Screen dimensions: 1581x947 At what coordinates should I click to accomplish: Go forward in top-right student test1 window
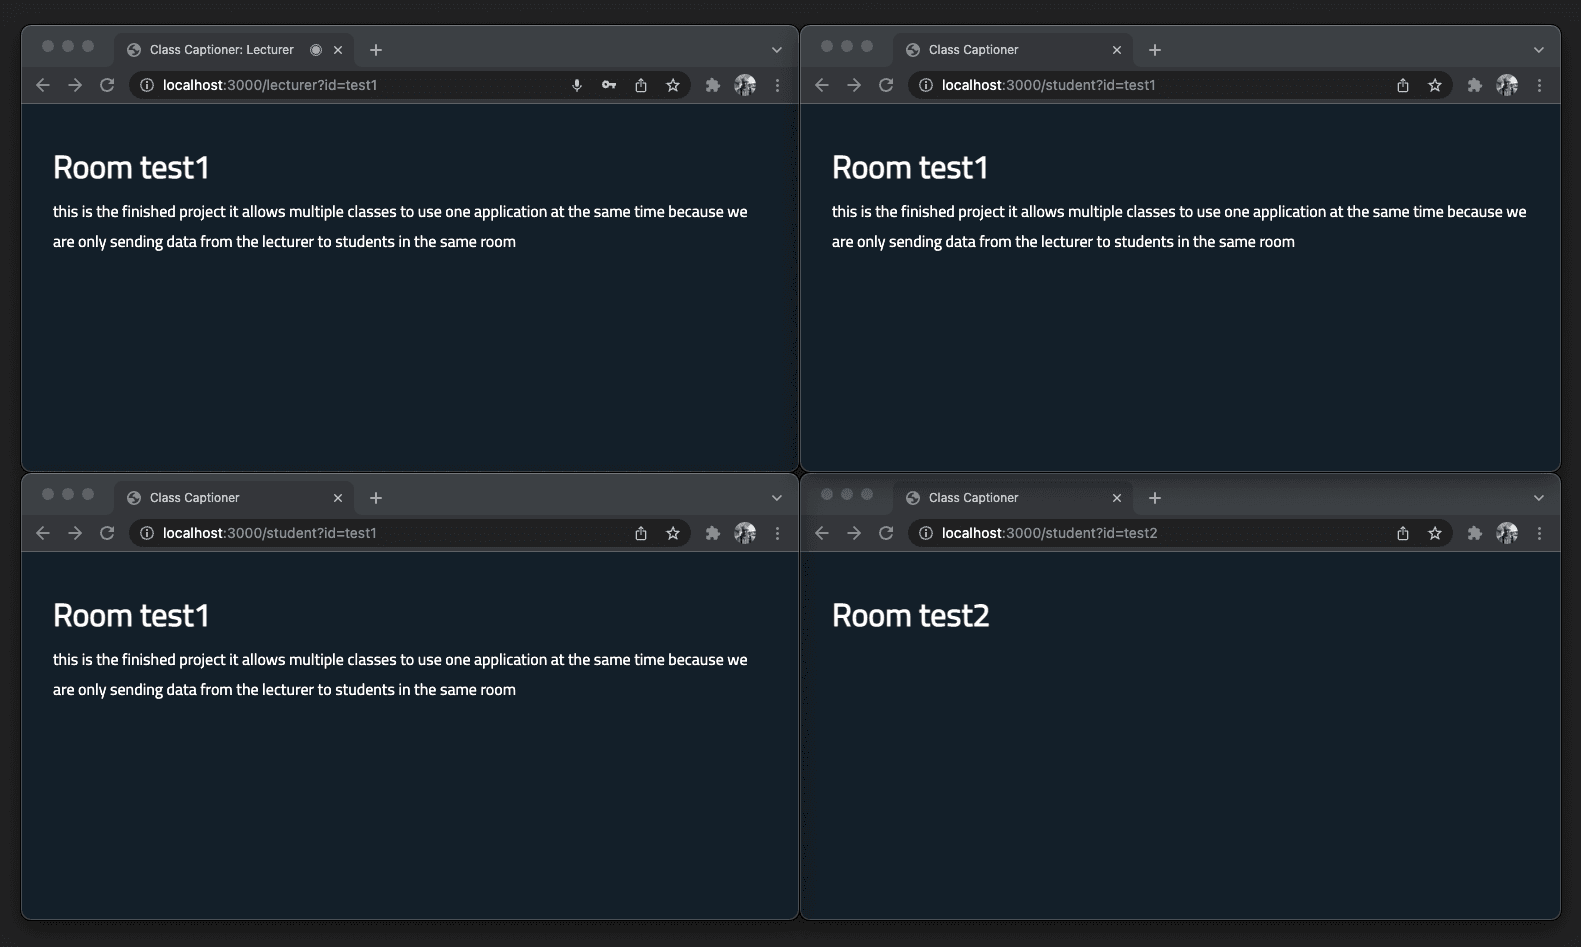click(x=854, y=85)
